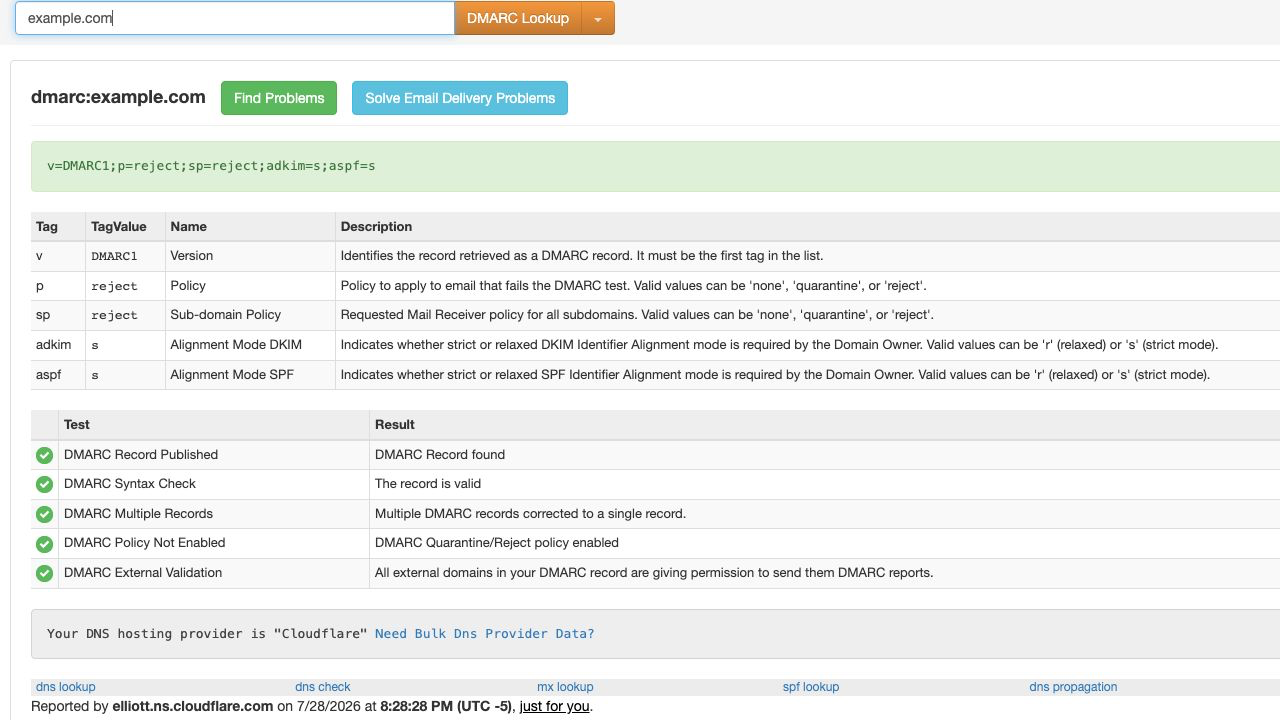Run the DMARC Lookup button
Screen dimensions: 1280x720
coord(518,18)
